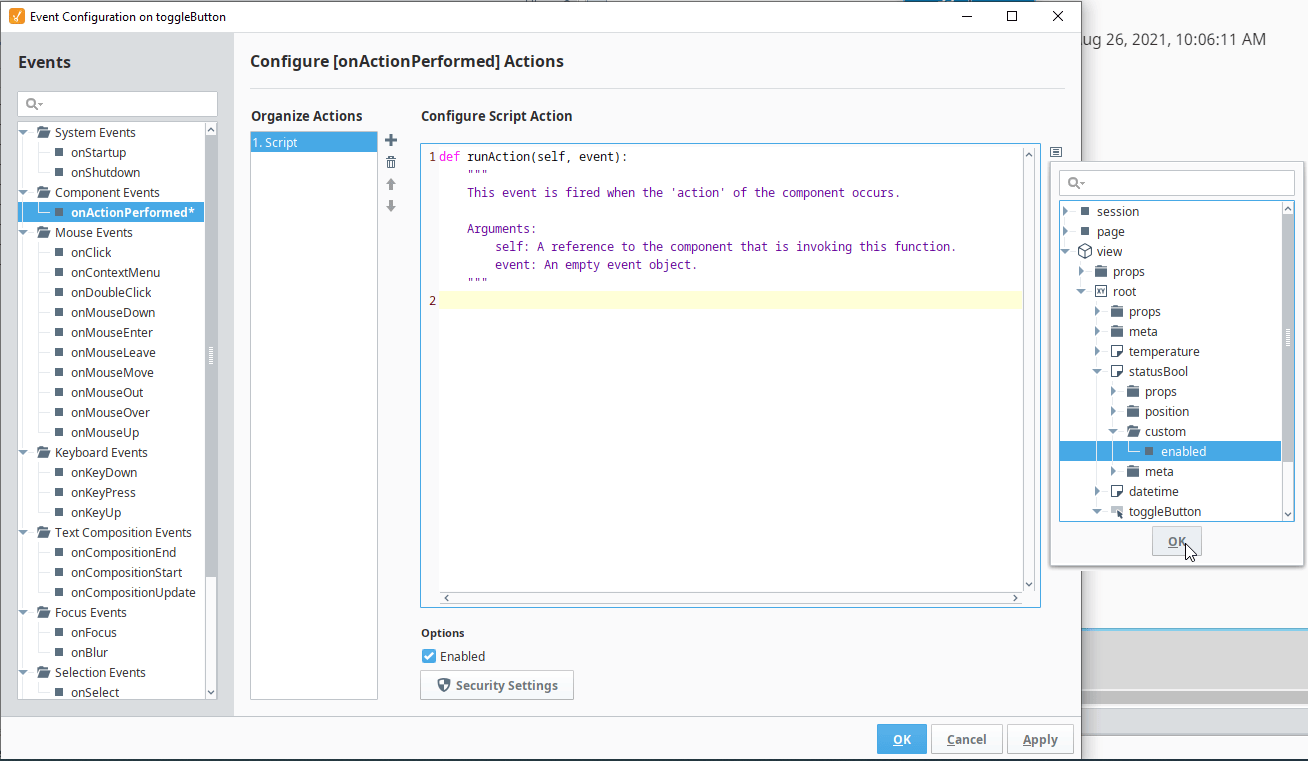This screenshot has height=761, width=1308.
Task: Expand the page node in property tree
Action: click(1066, 232)
